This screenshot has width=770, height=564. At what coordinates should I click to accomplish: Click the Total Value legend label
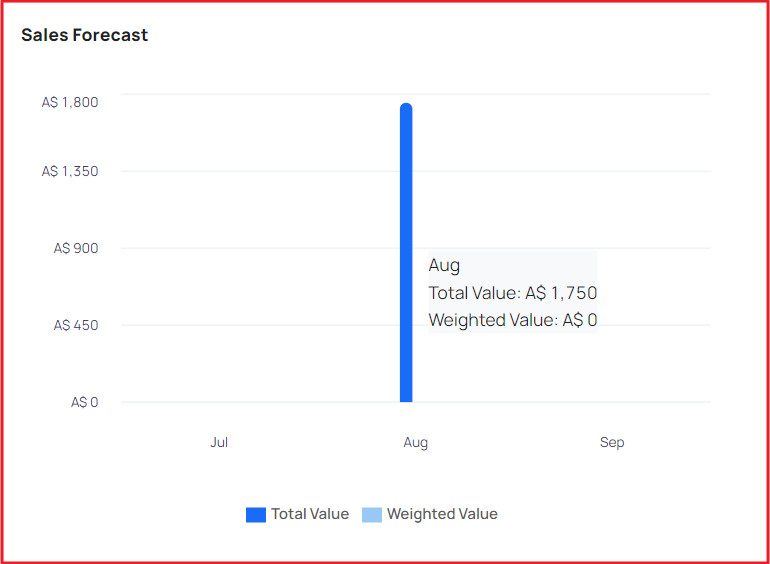coord(310,514)
